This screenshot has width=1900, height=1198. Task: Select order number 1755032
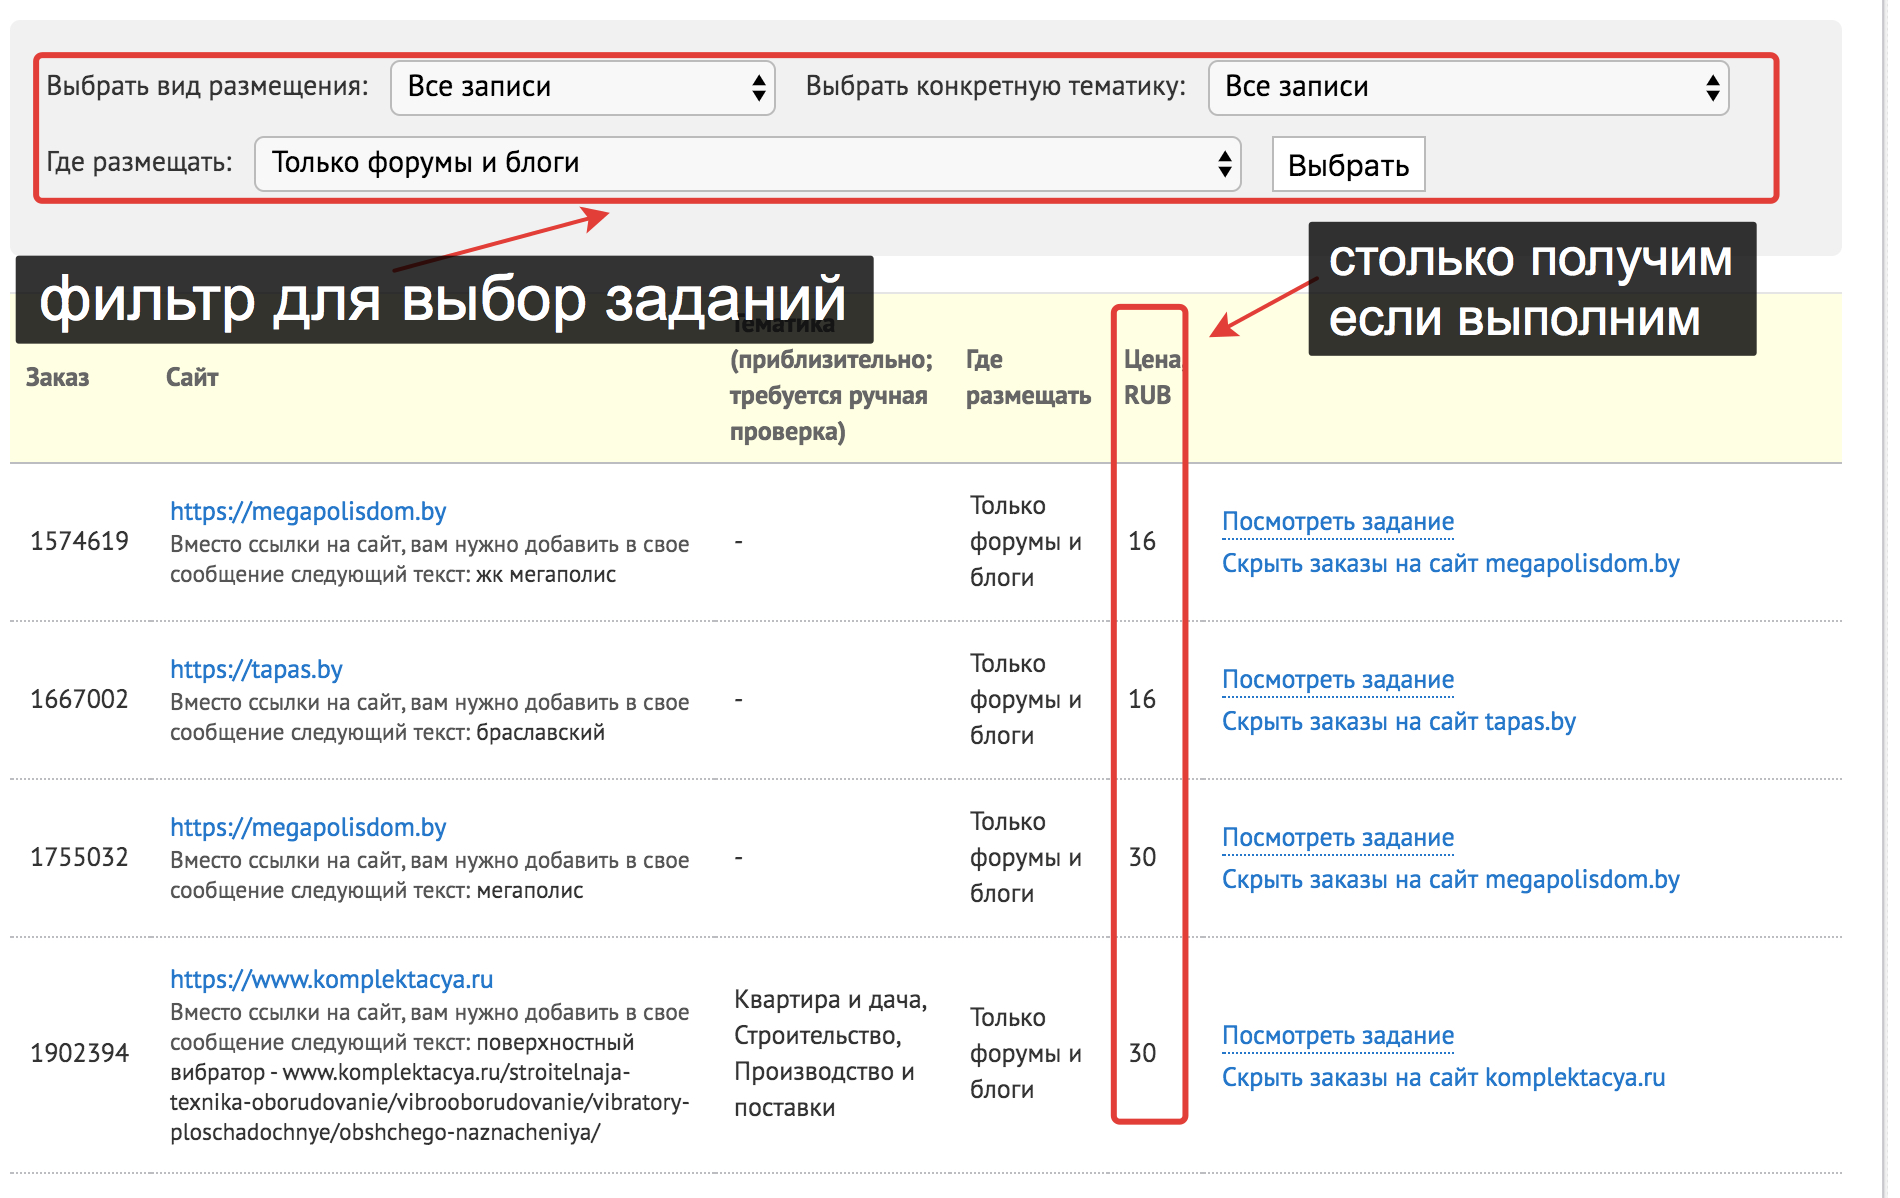(x=80, y=857)
